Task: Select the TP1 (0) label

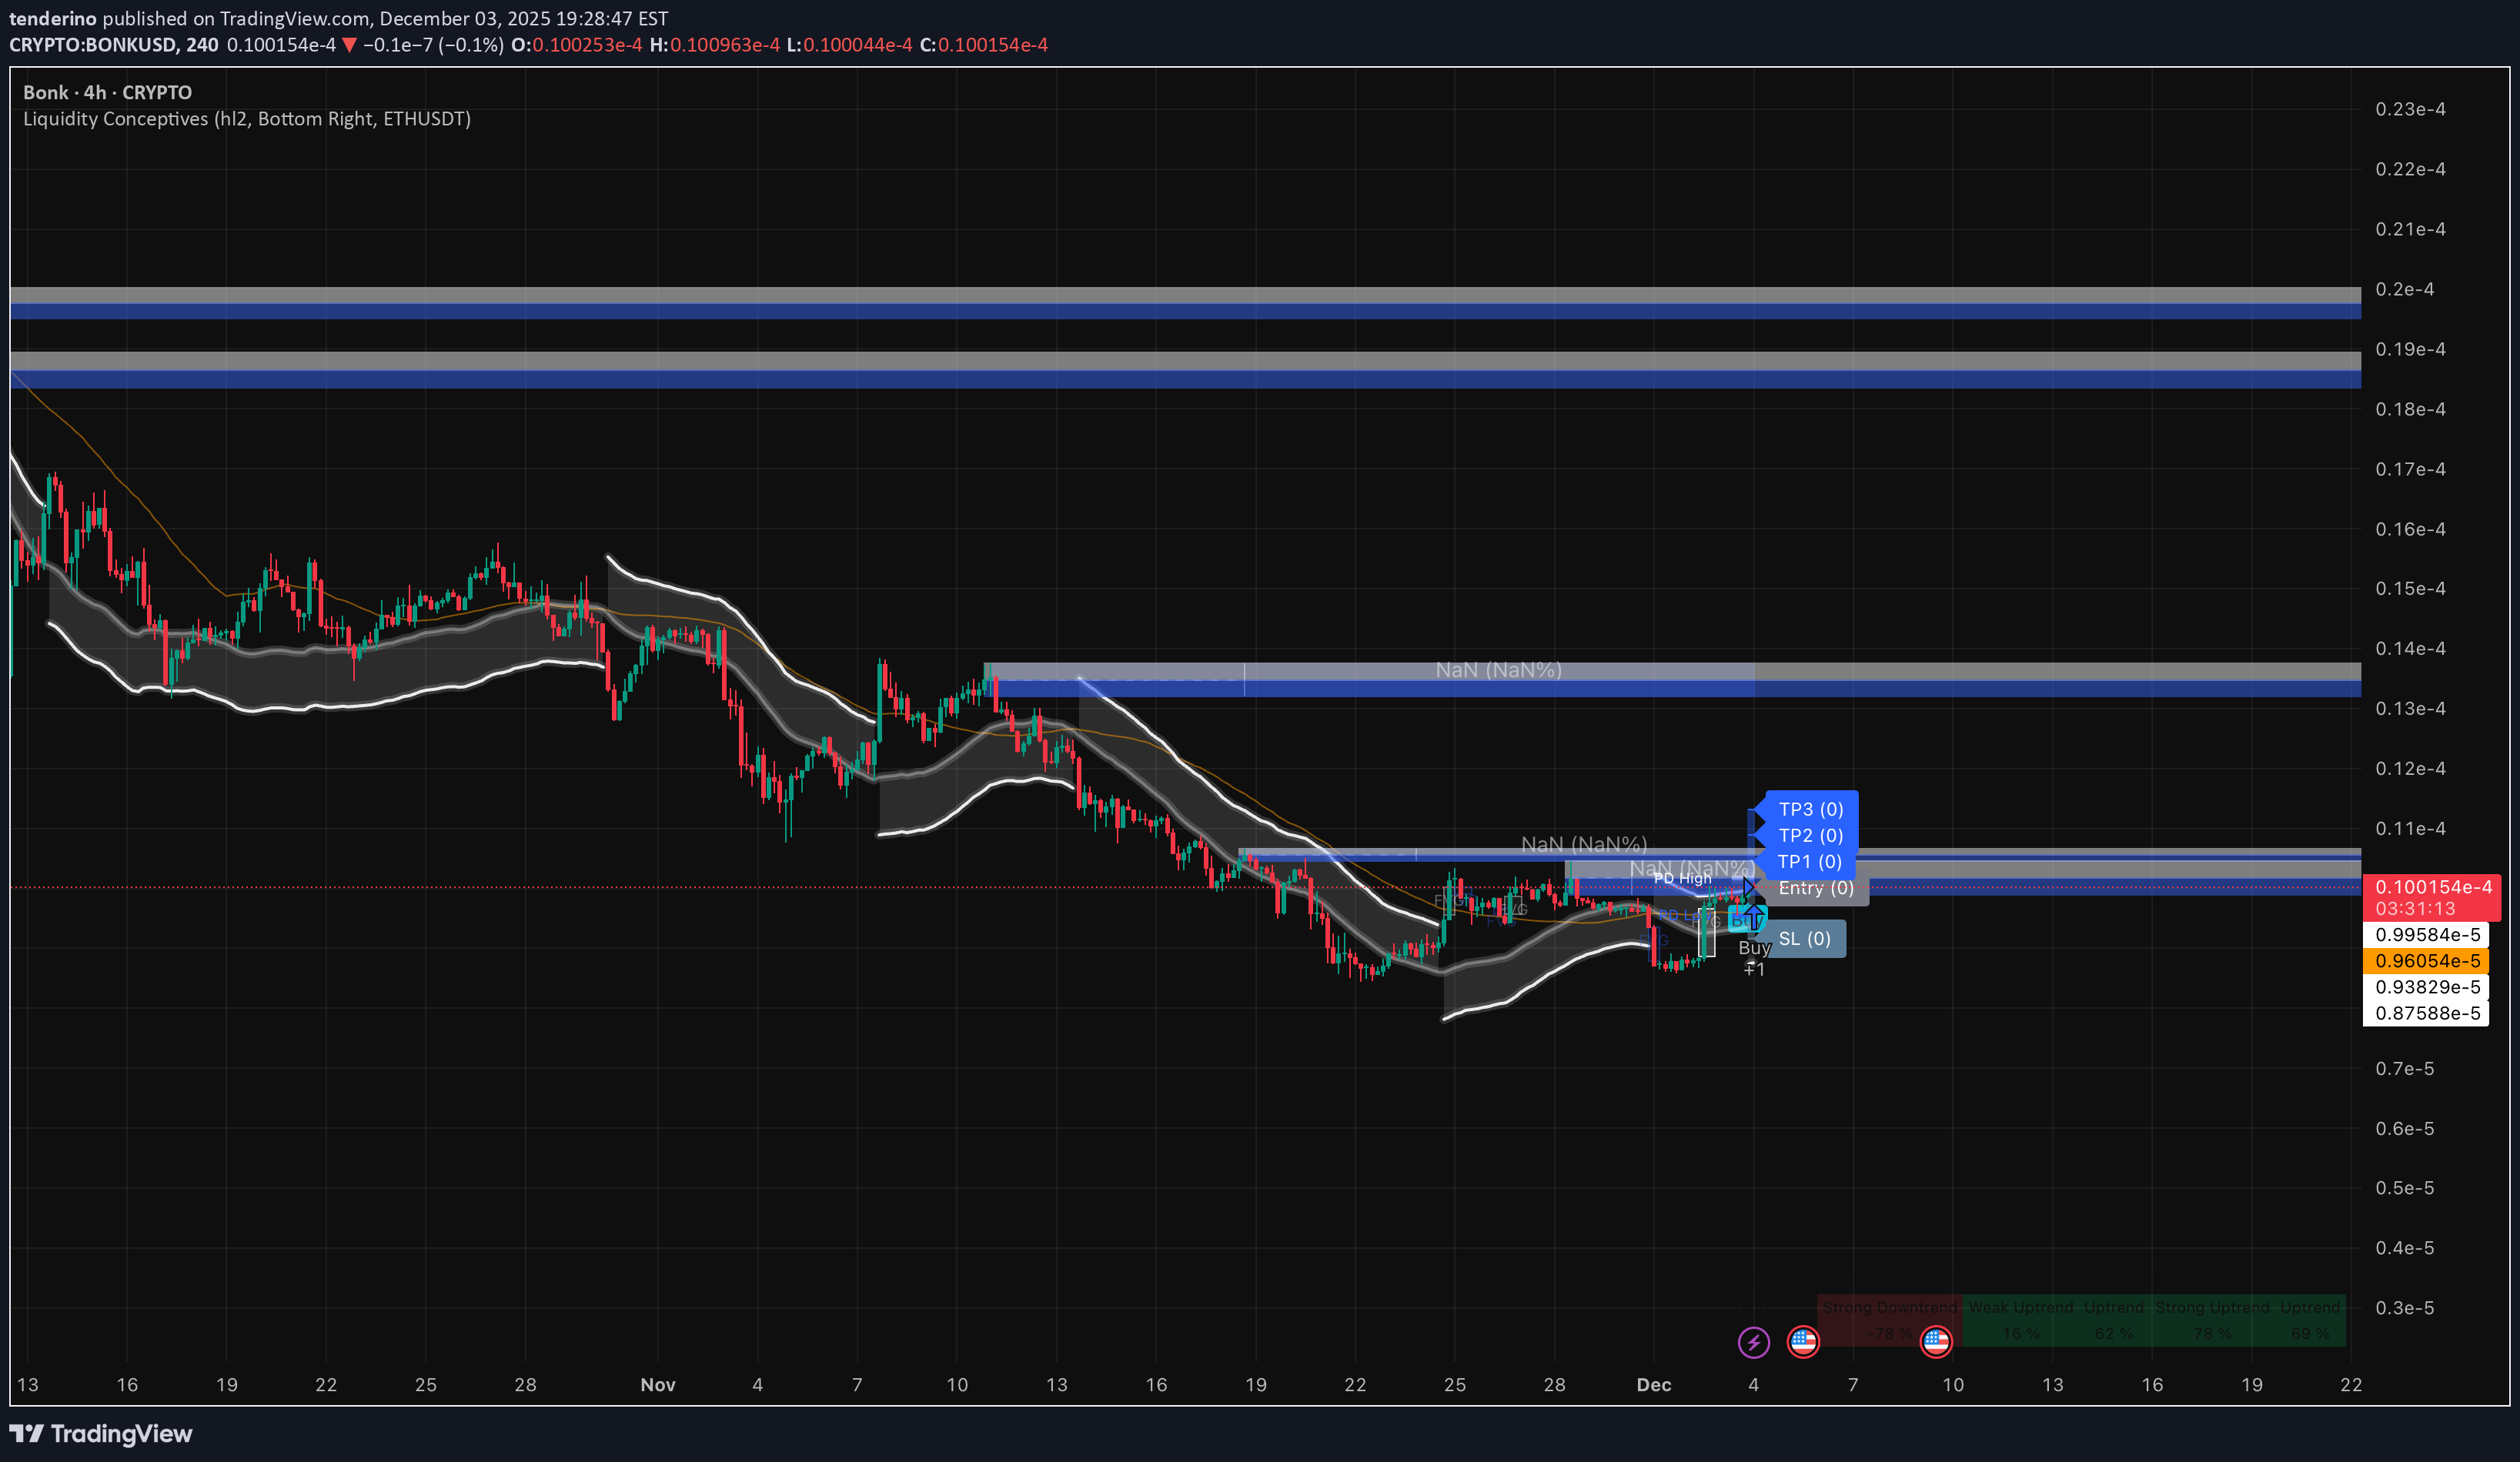Action: (x=1809, y=861)
